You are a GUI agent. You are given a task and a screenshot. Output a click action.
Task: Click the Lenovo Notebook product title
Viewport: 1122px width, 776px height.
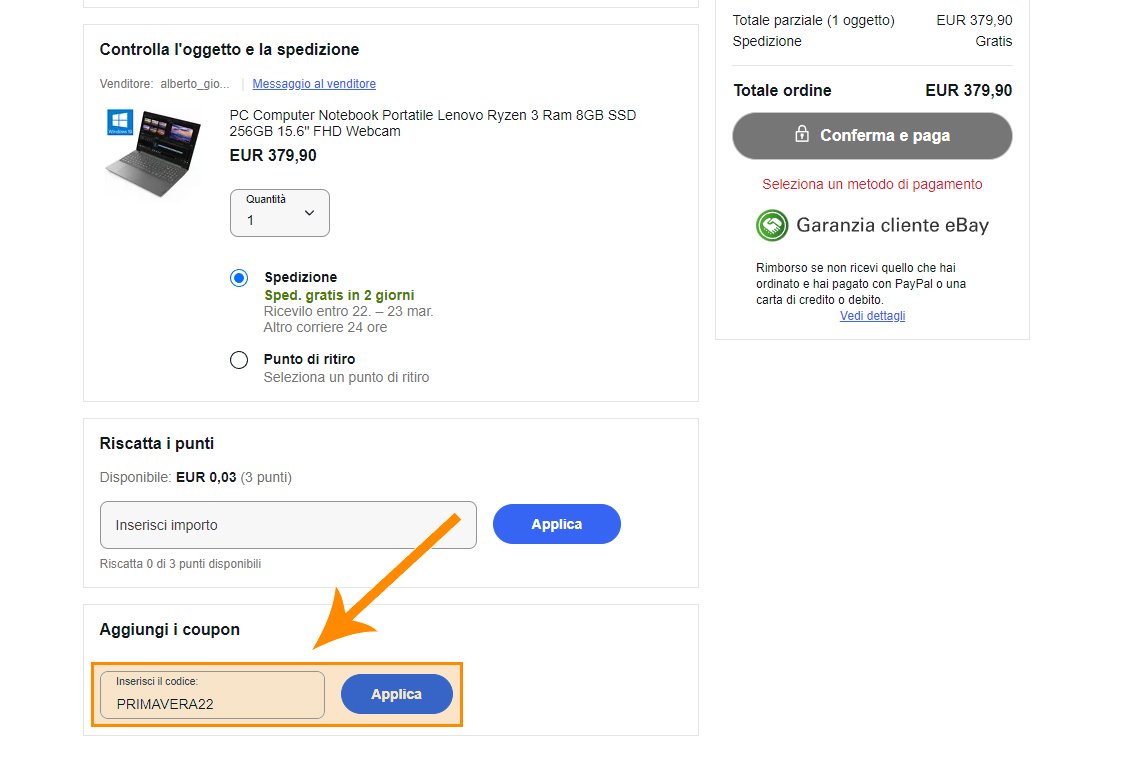(x=432, y=123)
